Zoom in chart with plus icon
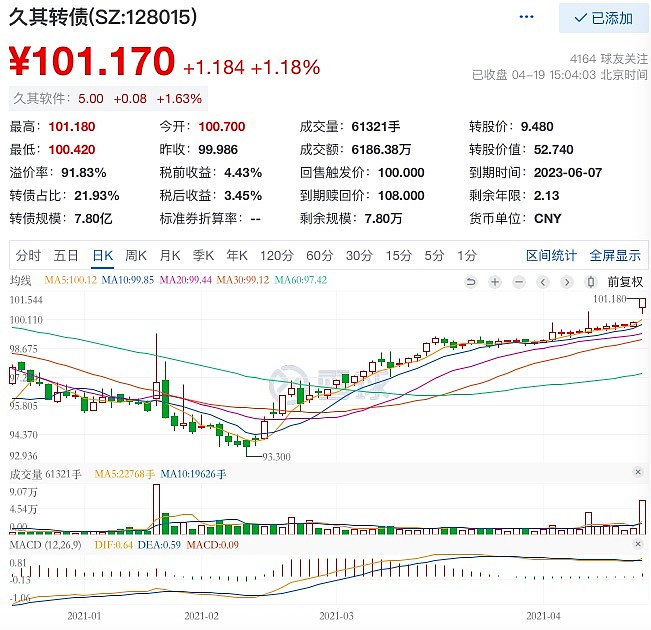The width and height of the screenshot is (651, 630). click(x=494, y=282)
